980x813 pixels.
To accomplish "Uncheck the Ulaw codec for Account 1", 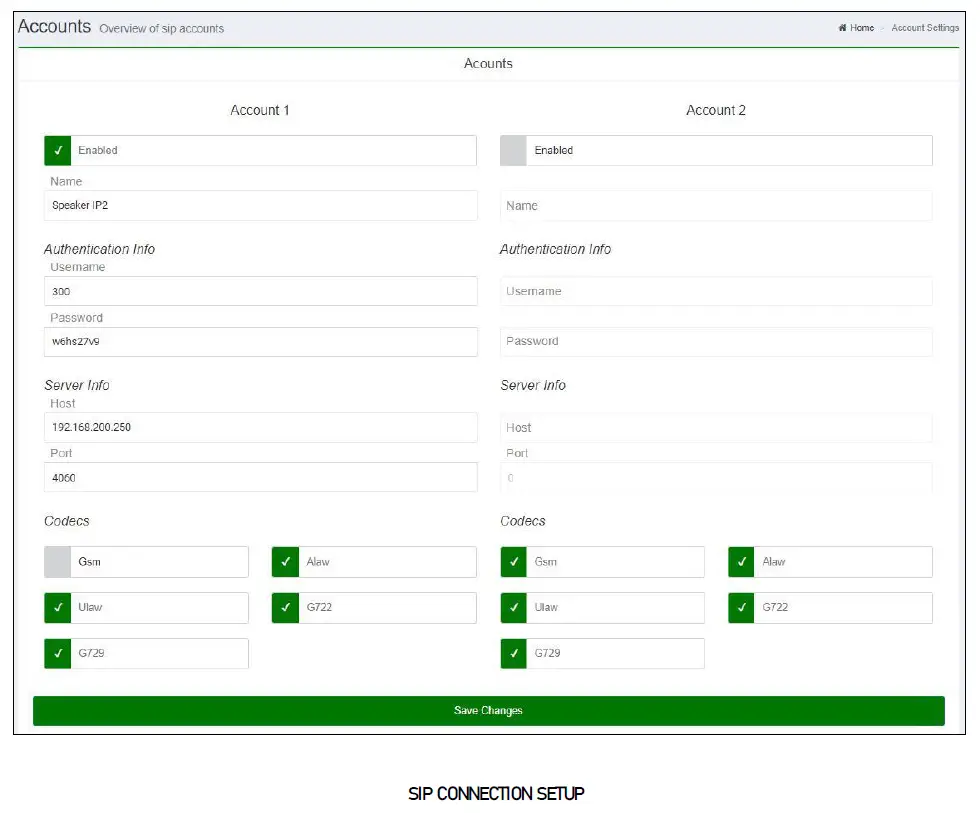I will click(57, 607).
